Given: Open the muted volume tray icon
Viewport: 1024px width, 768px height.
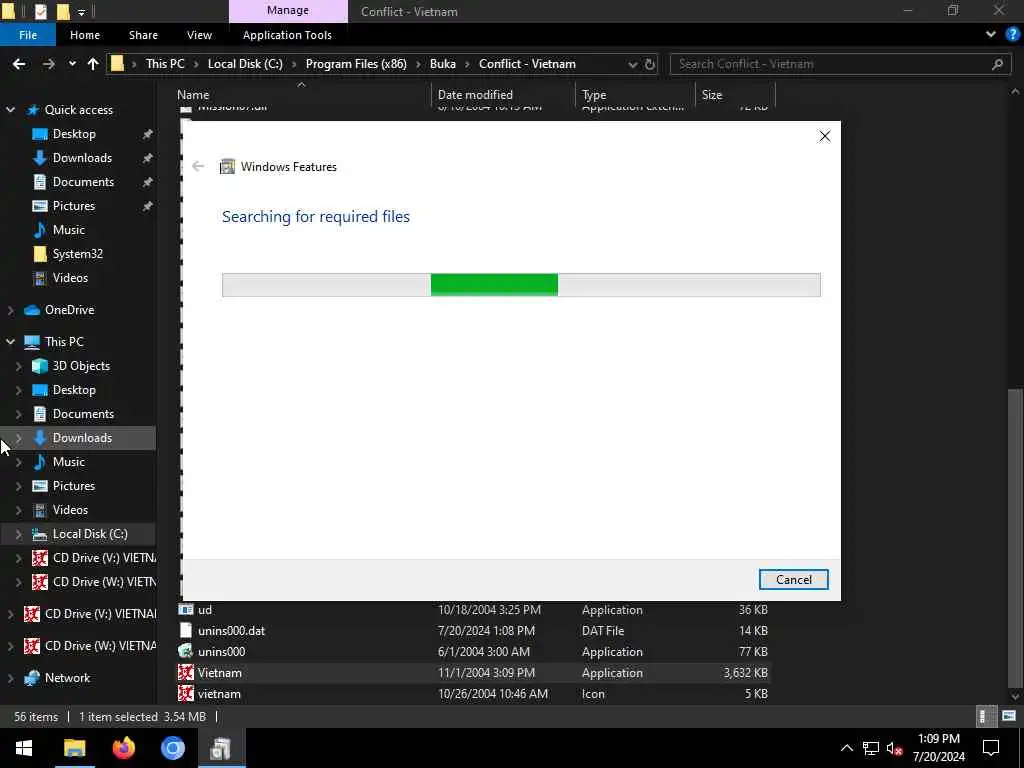Looking at the screenshot, I should 895,748.
